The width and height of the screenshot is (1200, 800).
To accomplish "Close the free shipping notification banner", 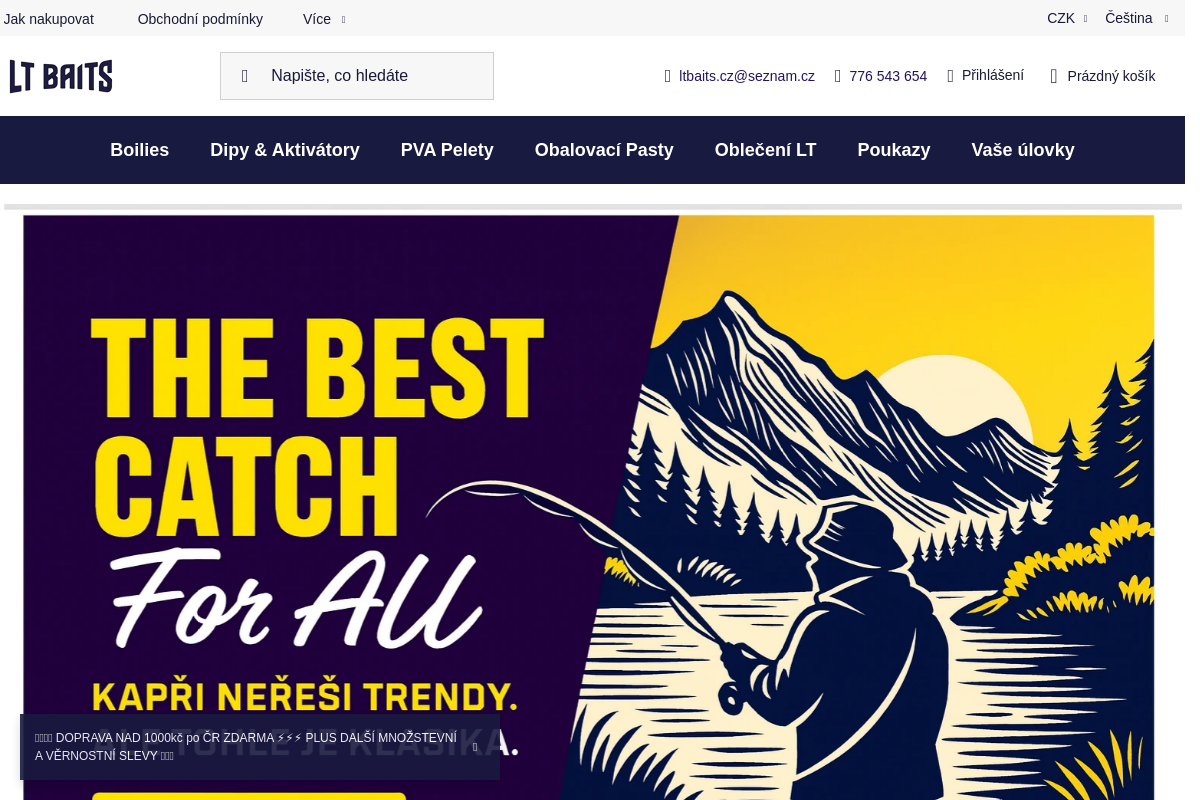I will (475, 747).
